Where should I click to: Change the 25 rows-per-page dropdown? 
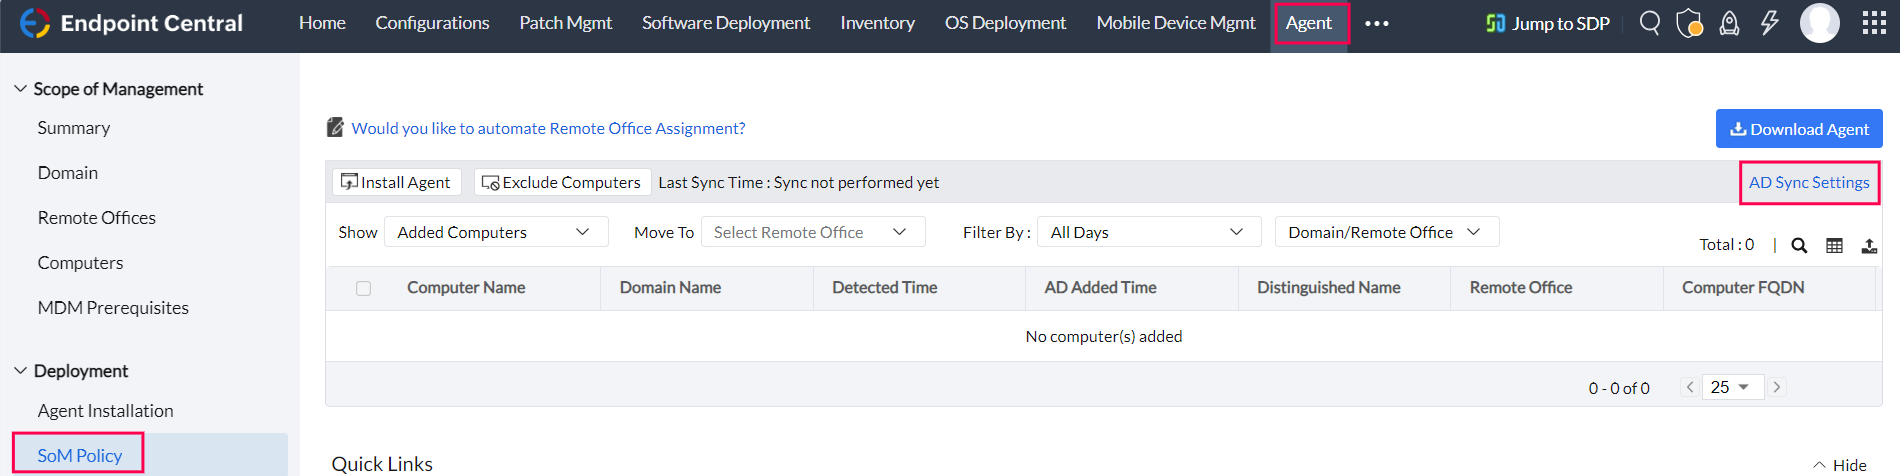click(x=1731, y=387)
